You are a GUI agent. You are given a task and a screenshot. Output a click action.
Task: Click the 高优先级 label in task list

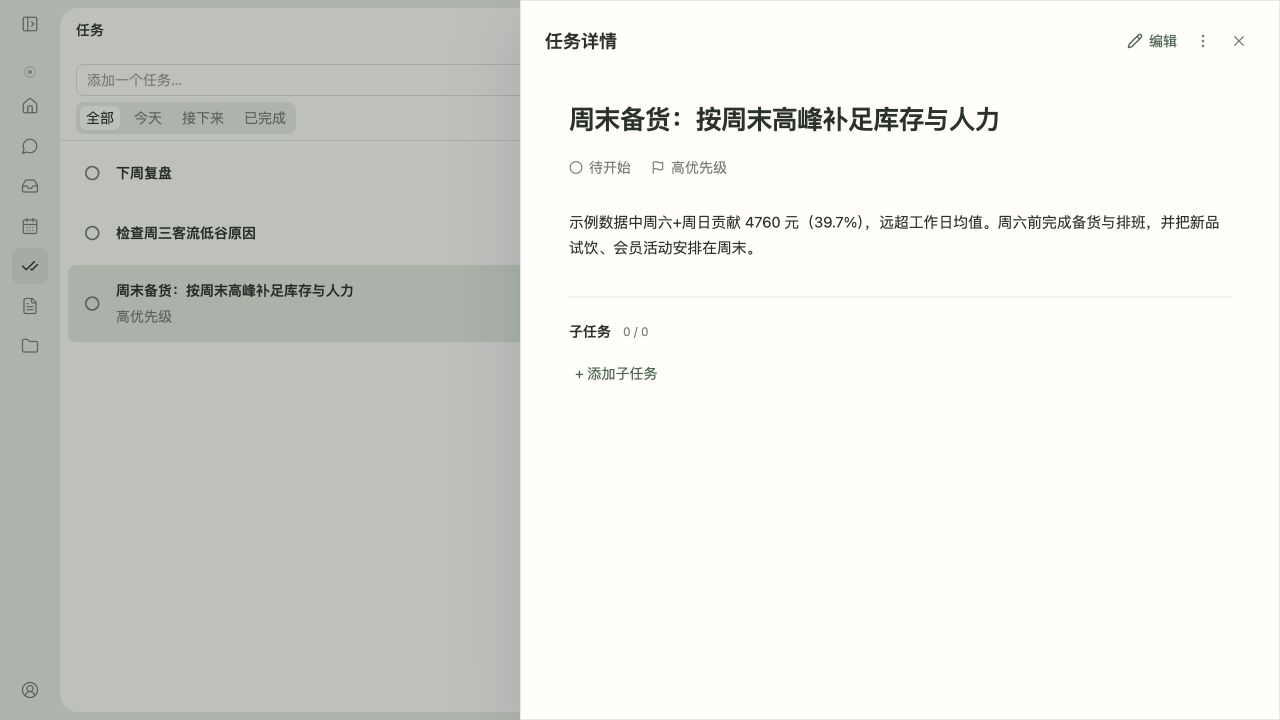(144, 317)
